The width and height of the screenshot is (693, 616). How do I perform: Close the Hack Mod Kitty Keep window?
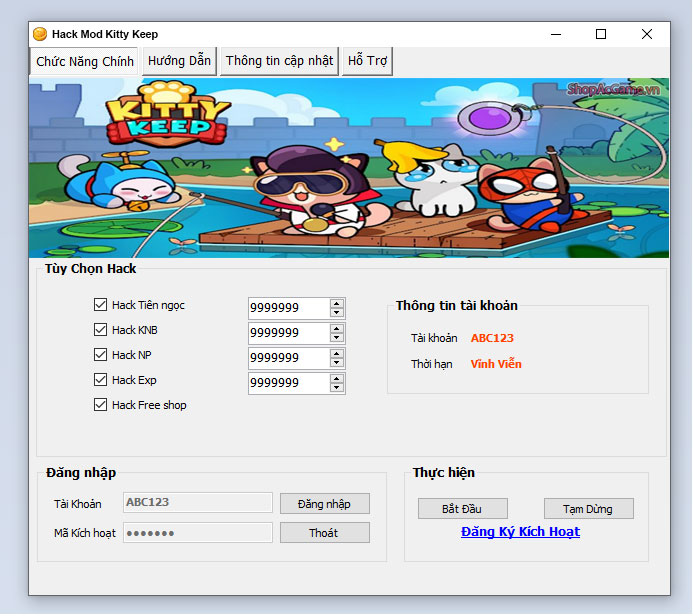[647, 34]
